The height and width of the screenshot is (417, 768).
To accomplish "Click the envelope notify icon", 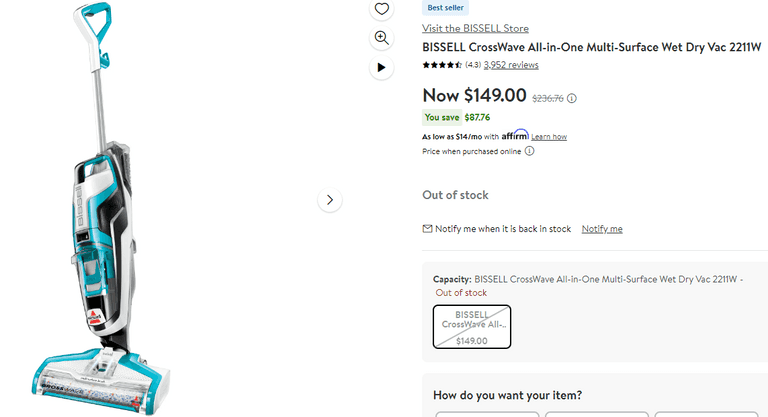I will [x=427, y=229].
